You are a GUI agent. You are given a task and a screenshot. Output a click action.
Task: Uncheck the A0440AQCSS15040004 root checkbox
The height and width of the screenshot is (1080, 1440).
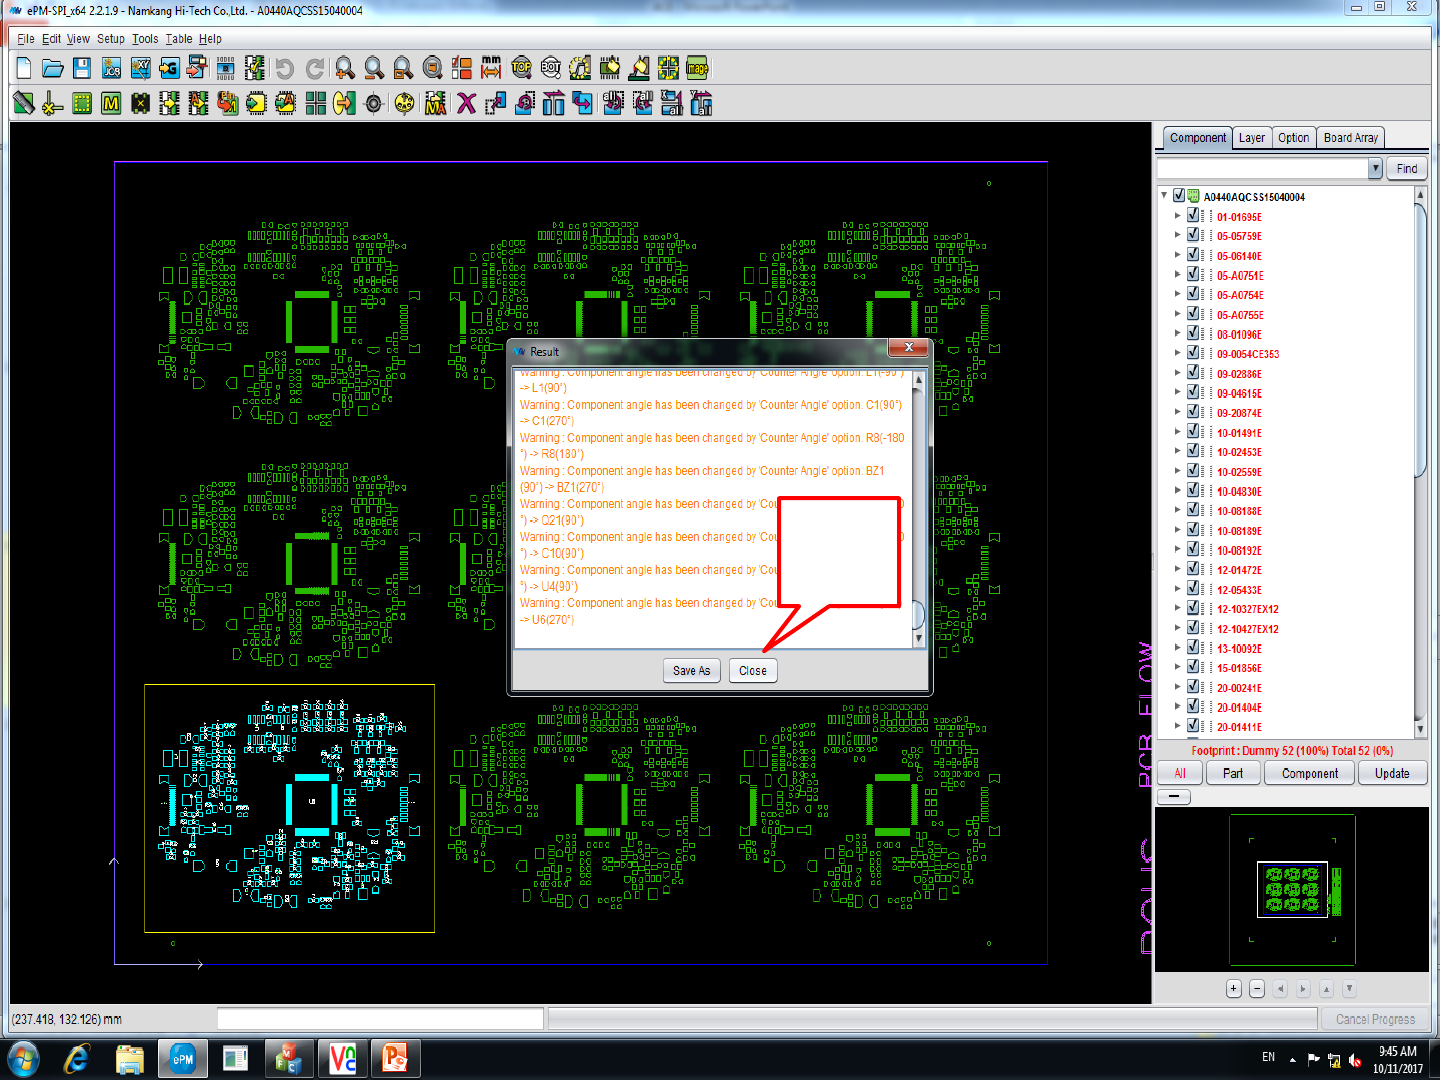pos(1179,196)
